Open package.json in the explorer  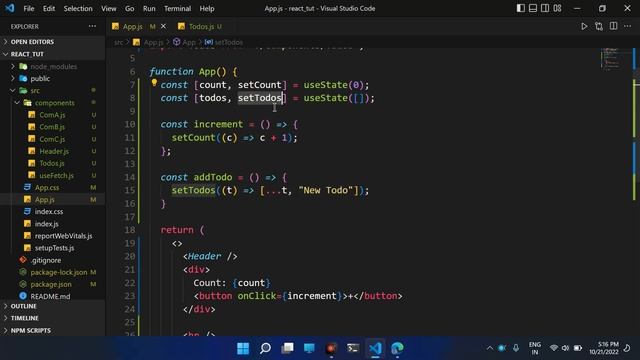click(x=52, y=284)
